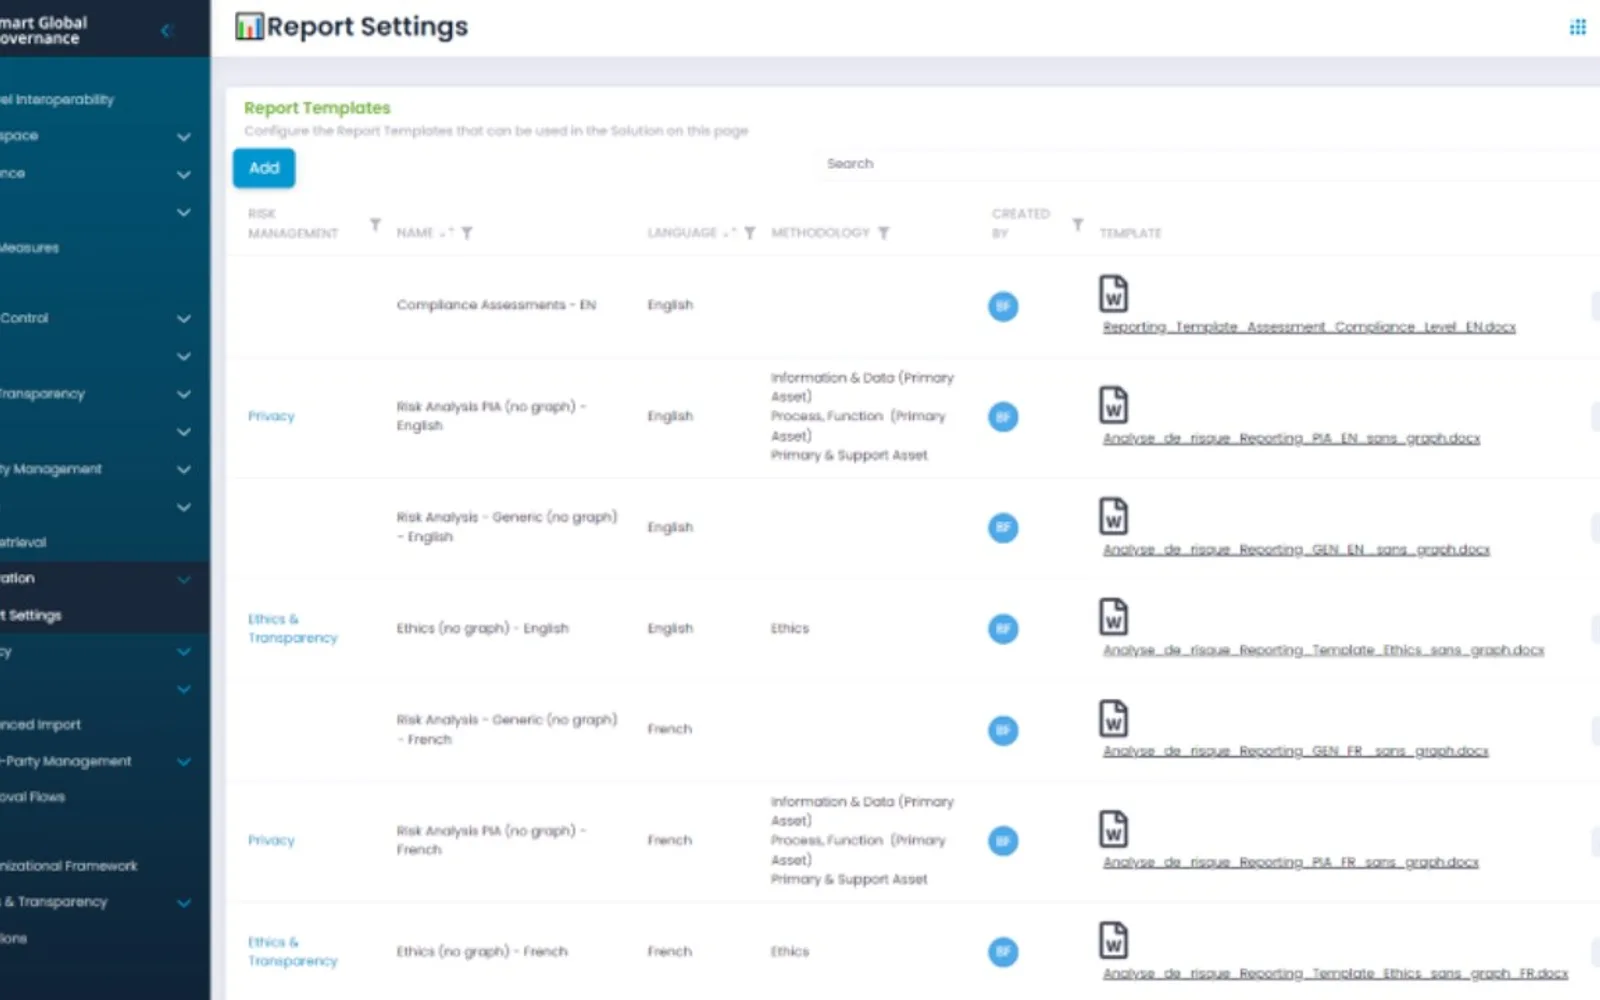Click creator avatar for Compliance Assessments - EN row
Screen dimensions: 1600x1000
point(1003,306)
